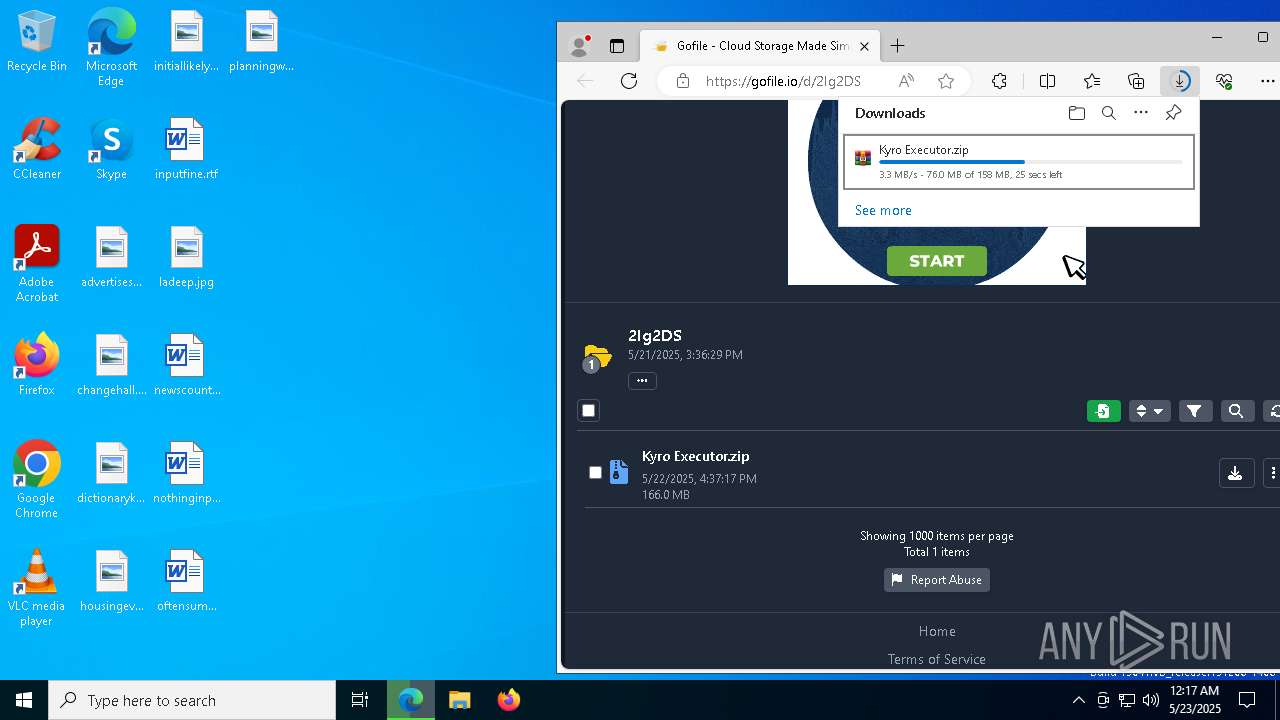Open Edge profile avatar icon
The width and height of the screenshot is (1280, 720).
[579, 46]
